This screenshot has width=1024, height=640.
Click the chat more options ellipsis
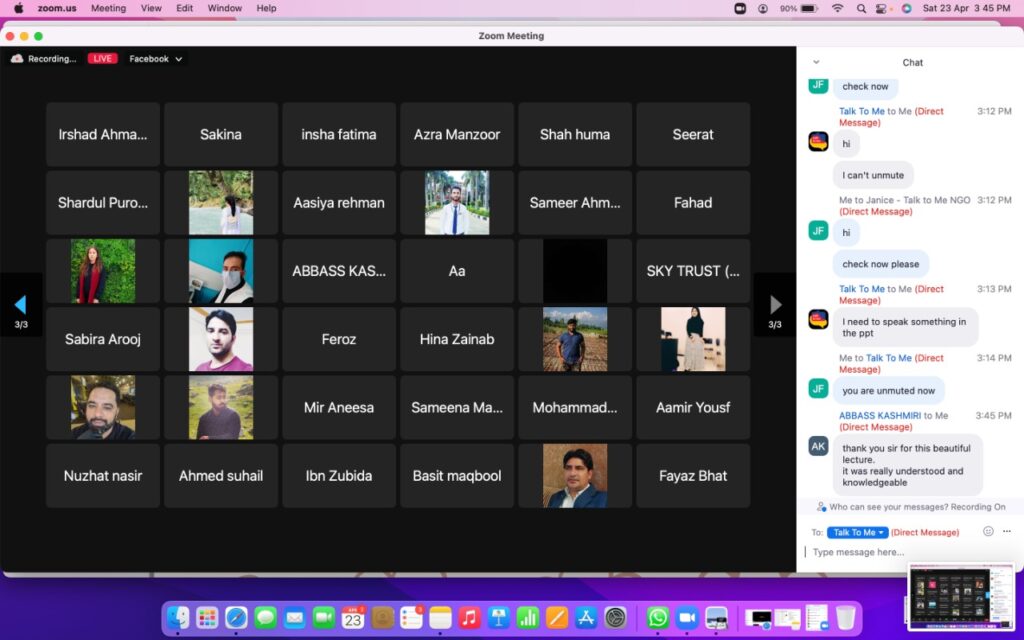click(1007, 532)
